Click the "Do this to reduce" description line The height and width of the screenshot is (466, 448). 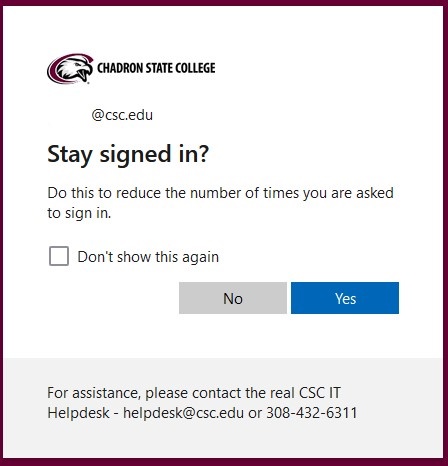tap(220, 193)
